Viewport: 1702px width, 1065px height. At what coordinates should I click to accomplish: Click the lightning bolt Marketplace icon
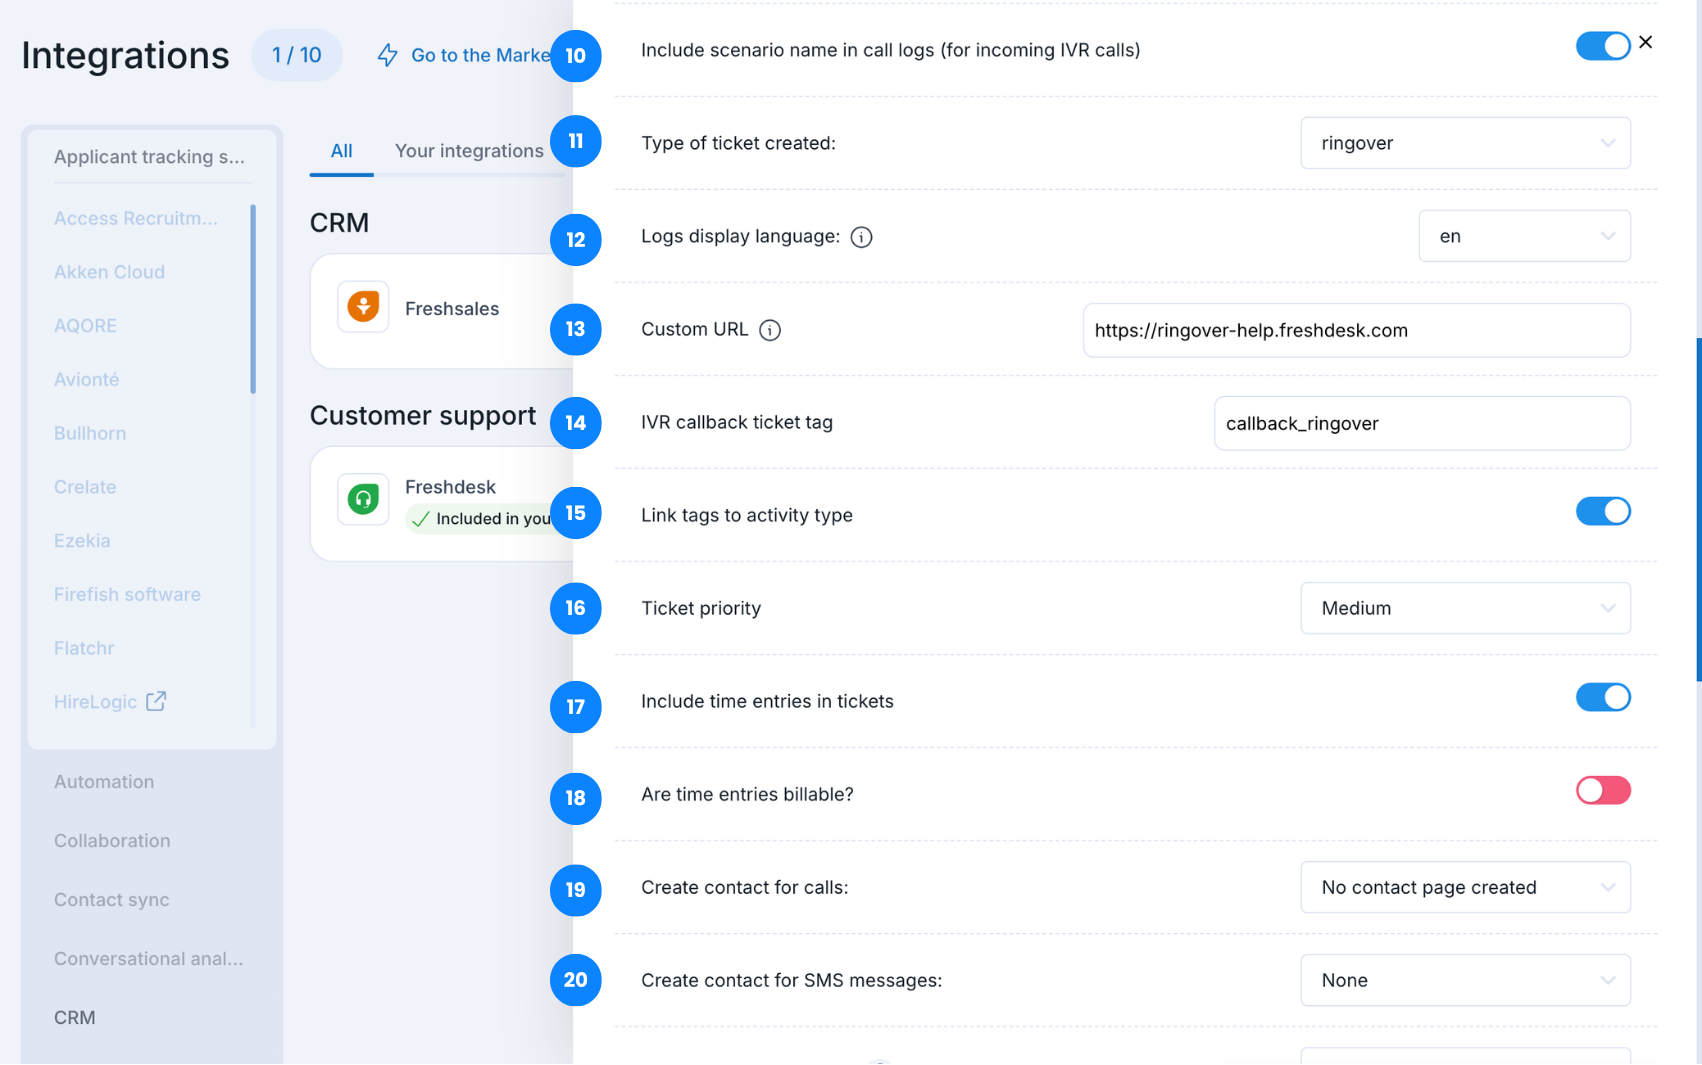[387, 55]
